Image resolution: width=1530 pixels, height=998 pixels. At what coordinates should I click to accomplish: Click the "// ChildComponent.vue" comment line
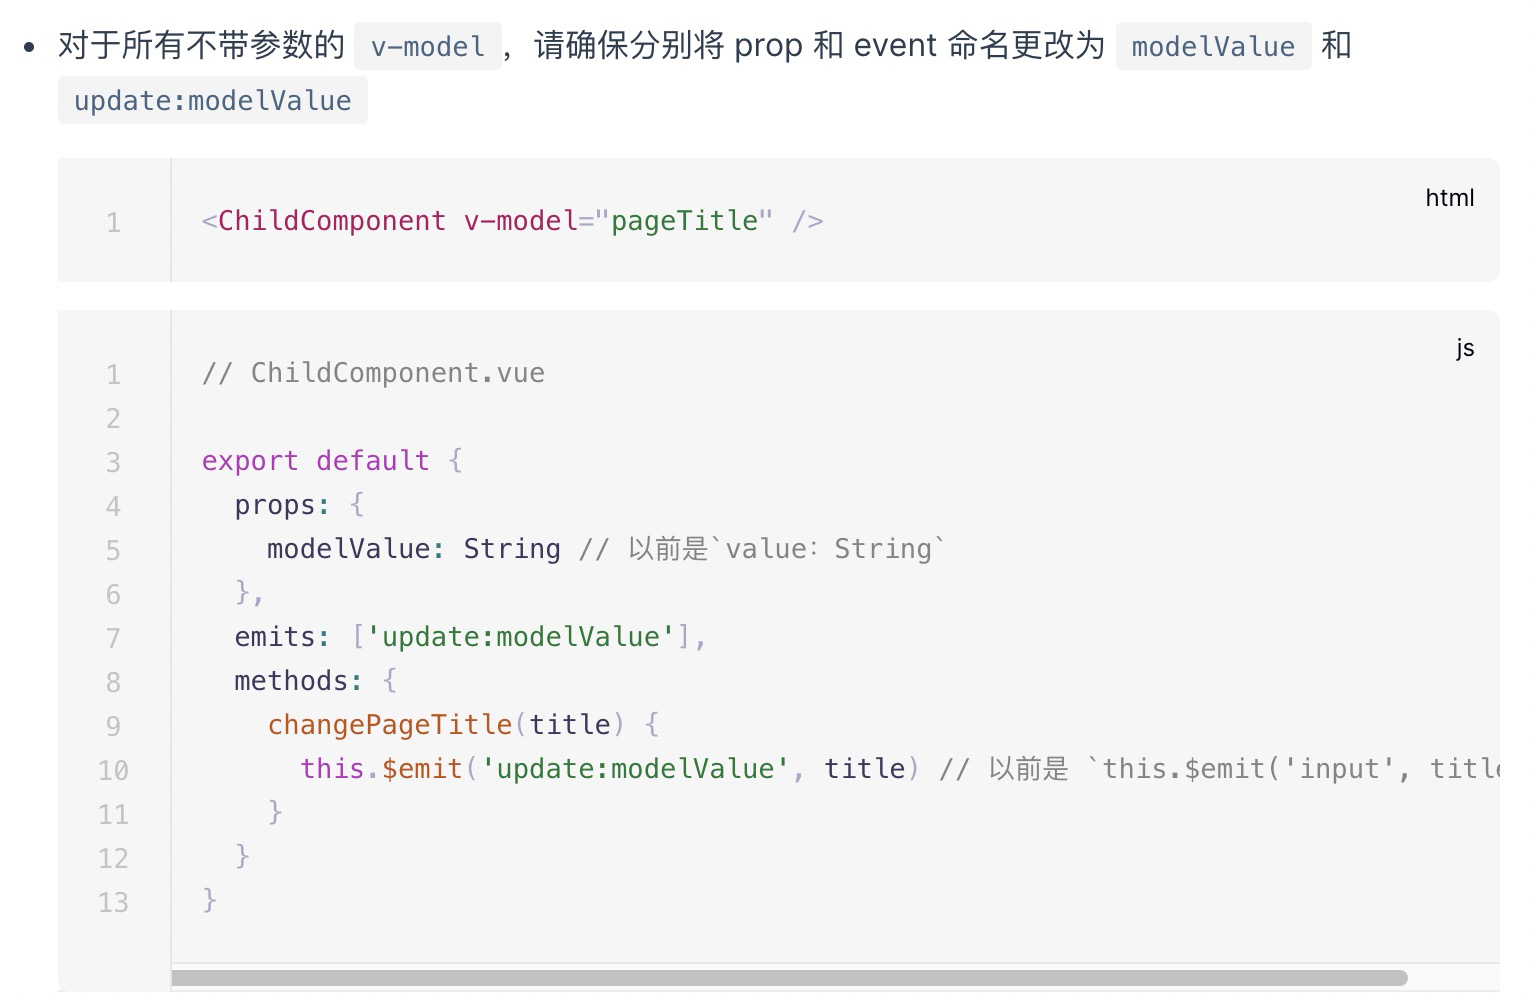pyautogui.click(x=373, y=373)
